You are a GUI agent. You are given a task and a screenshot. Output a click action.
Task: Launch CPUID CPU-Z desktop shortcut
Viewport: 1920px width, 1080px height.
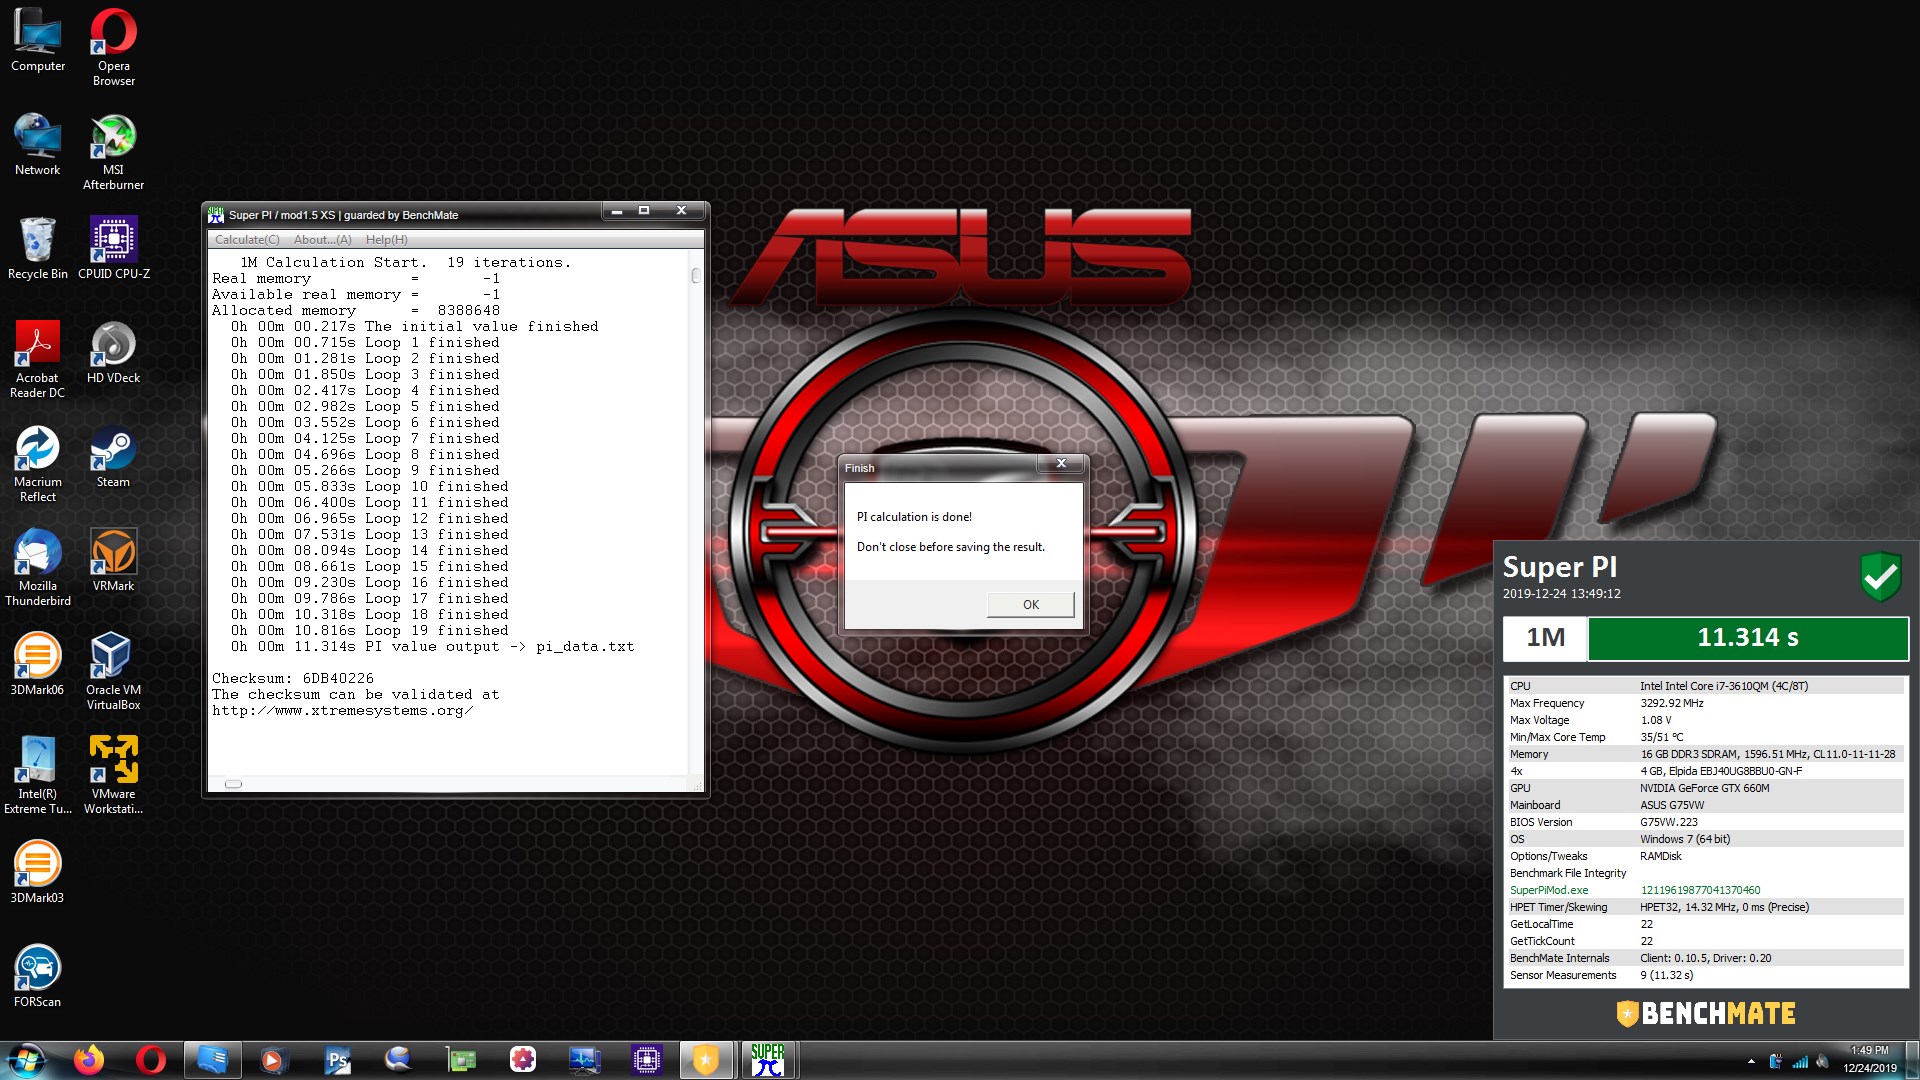tap(114, 248)
